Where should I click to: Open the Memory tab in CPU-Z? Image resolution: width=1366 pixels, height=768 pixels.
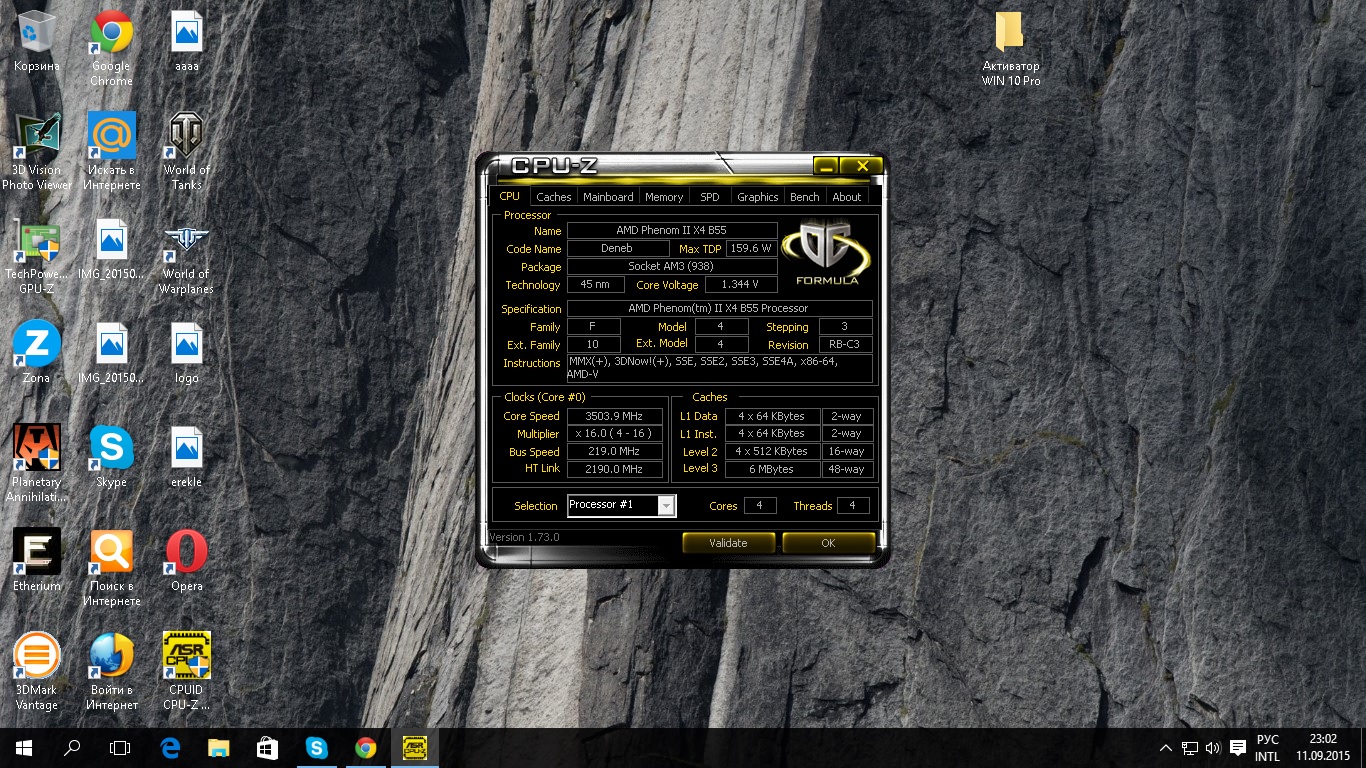(664, 197)
